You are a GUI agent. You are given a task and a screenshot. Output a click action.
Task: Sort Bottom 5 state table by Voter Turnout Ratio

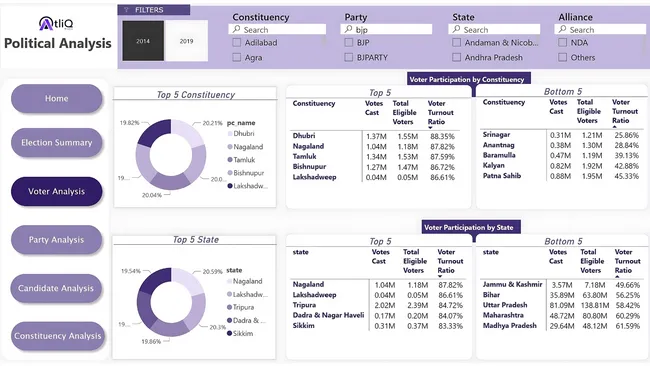627,262
